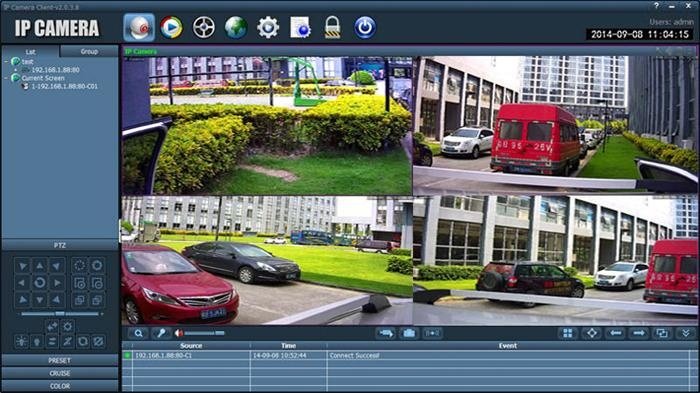Click the key icon below video
This screenshot has height=393, width=700.
(161, 333)
